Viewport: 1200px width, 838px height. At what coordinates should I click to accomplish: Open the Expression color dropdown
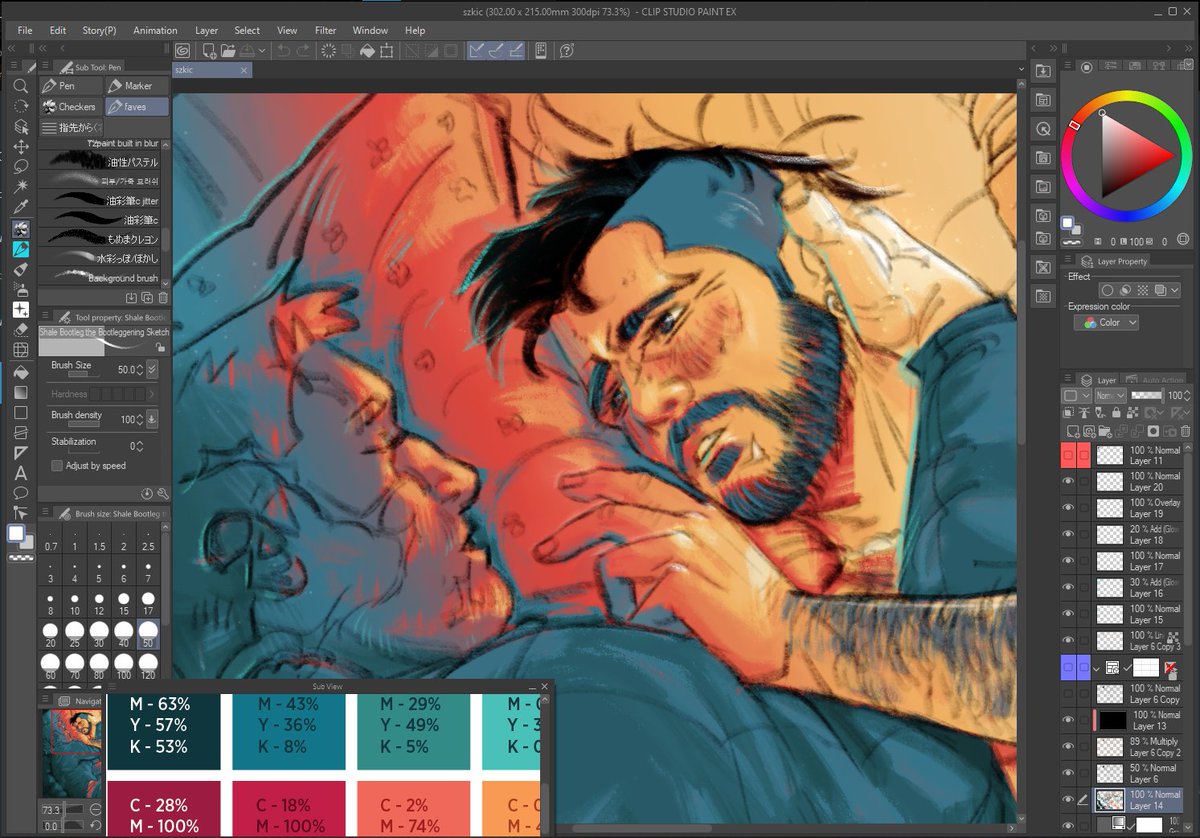click(1106, 323)
